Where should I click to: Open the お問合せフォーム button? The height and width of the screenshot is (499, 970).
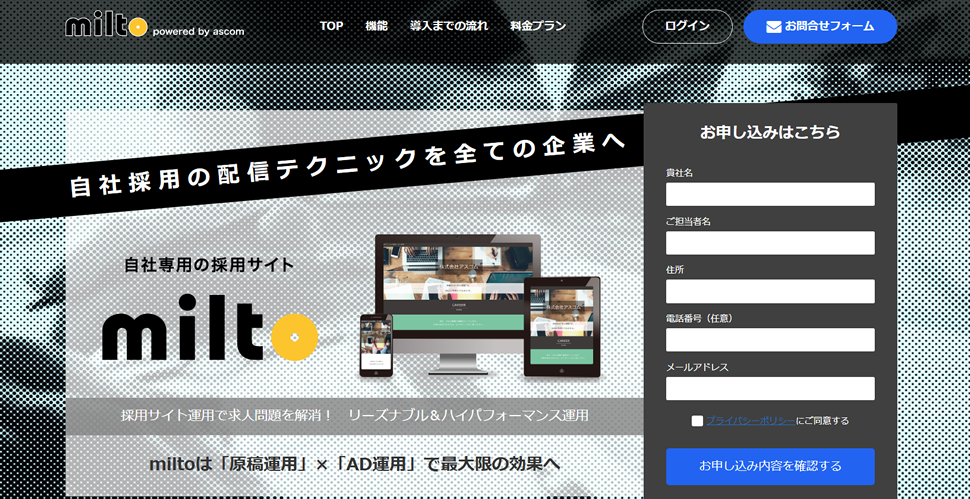click(x=820, y=27)
